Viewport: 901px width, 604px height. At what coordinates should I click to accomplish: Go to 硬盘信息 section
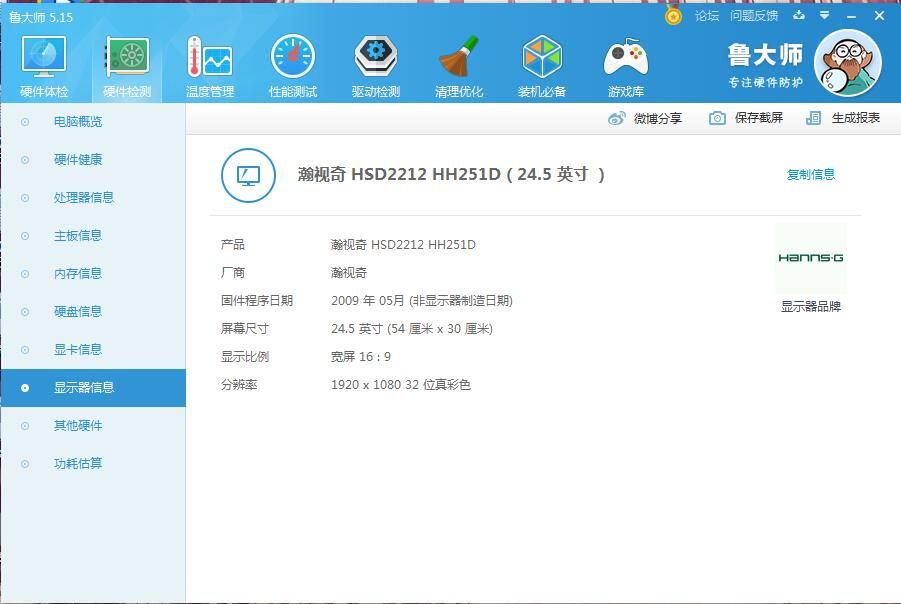[78, 312]
